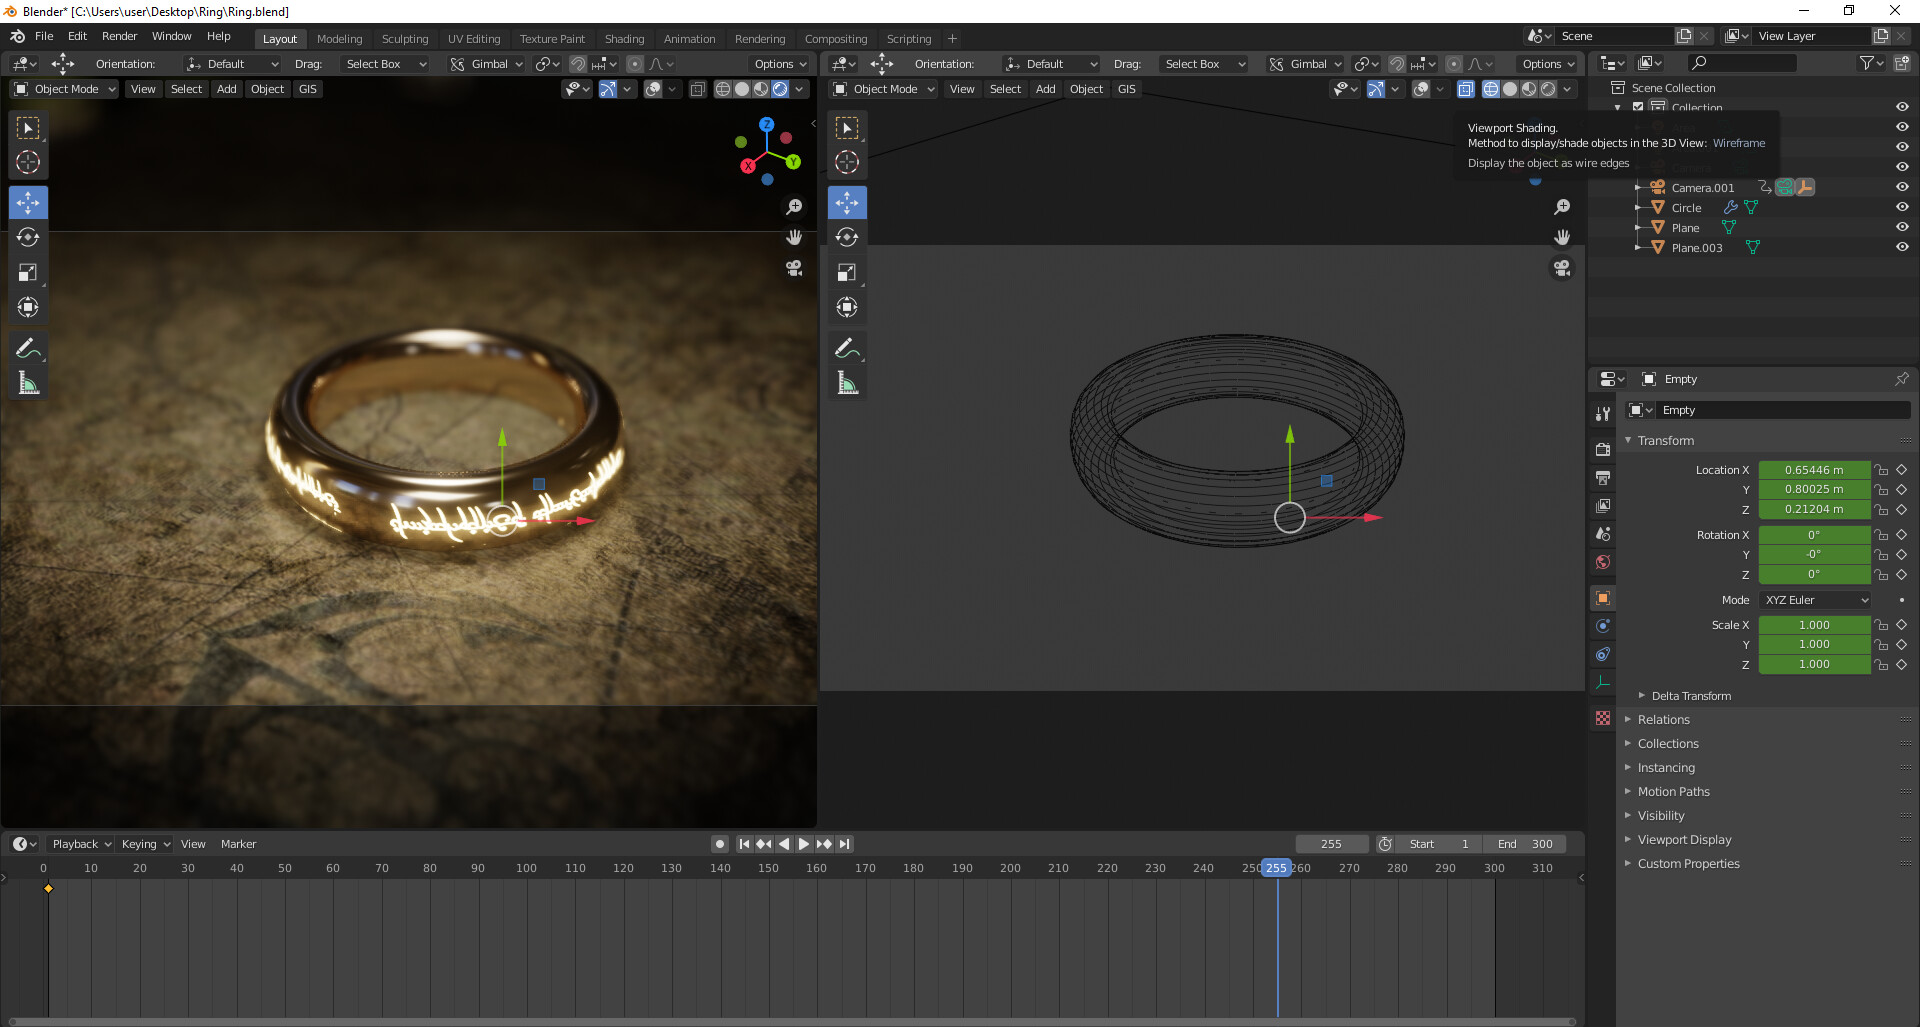Image resolution: width=1920 pixels, height=1027 pixels.
Task: Lock the Location X value
Action: coord(1881,470)
